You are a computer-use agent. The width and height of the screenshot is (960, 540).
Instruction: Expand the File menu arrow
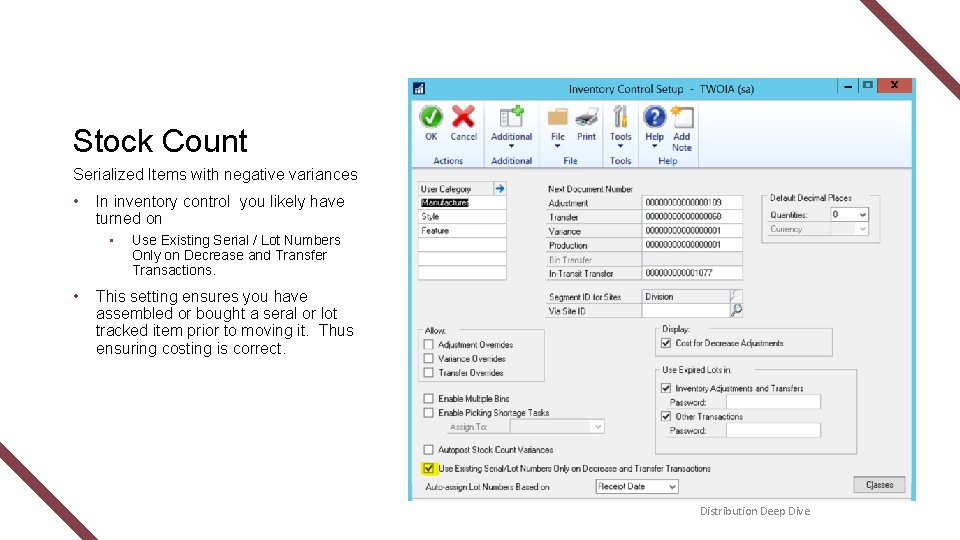[557, 147]
